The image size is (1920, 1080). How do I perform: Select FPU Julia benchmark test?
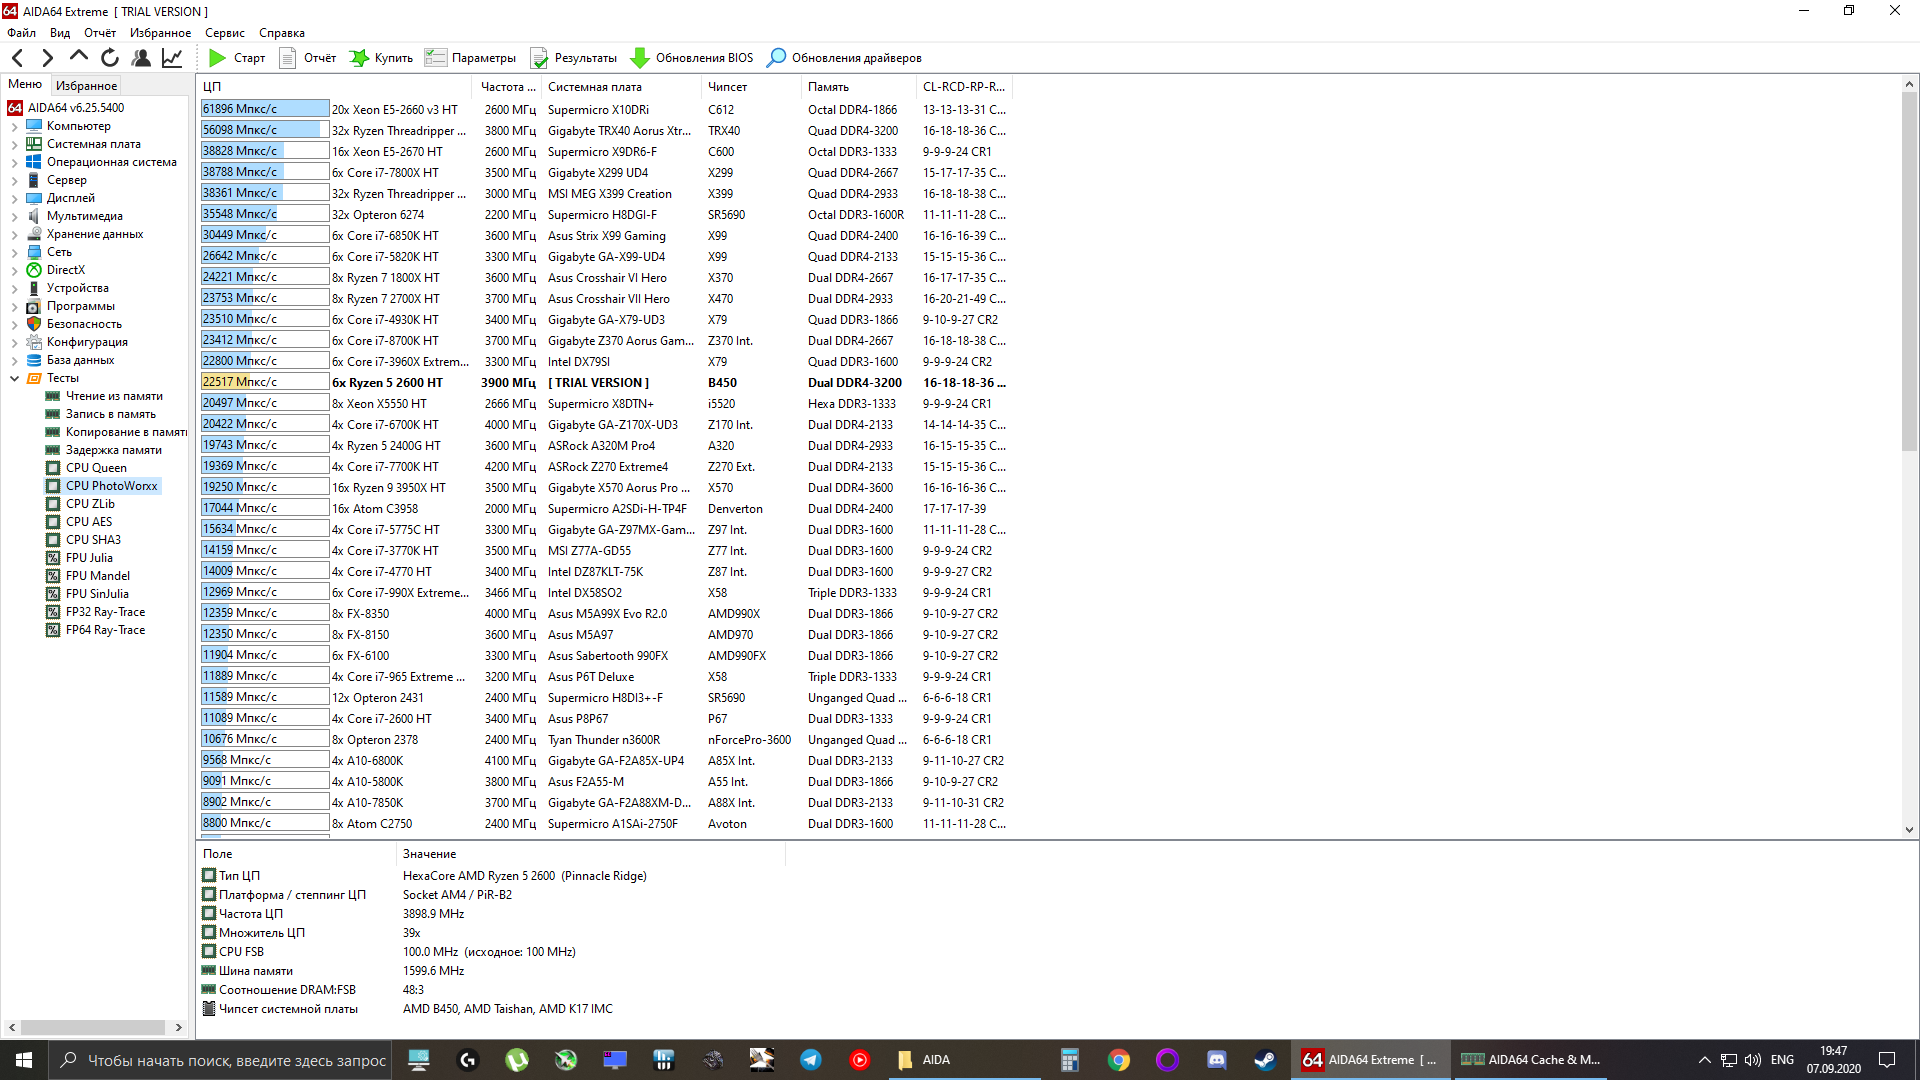[x=89, y=558]
